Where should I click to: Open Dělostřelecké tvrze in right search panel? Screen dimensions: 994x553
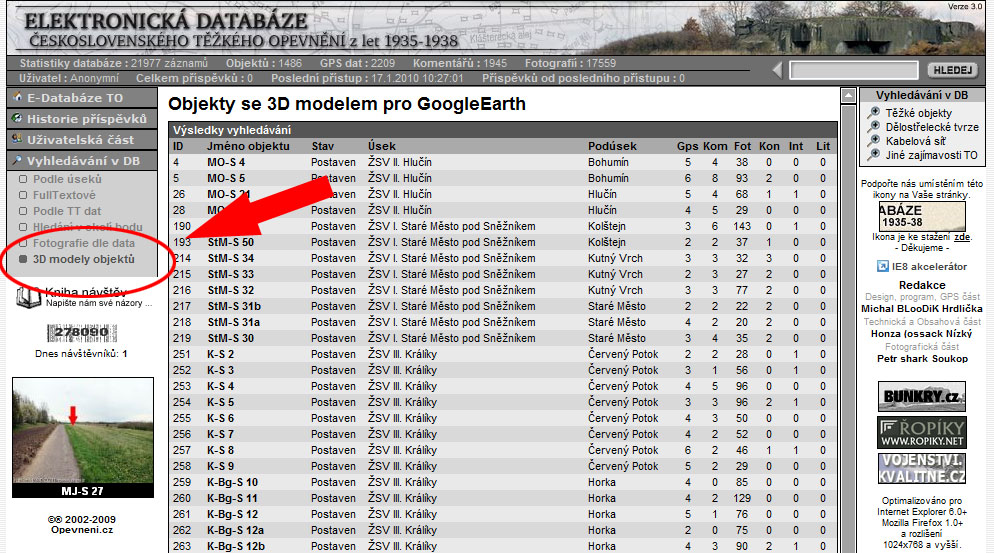tap(931, 128)
